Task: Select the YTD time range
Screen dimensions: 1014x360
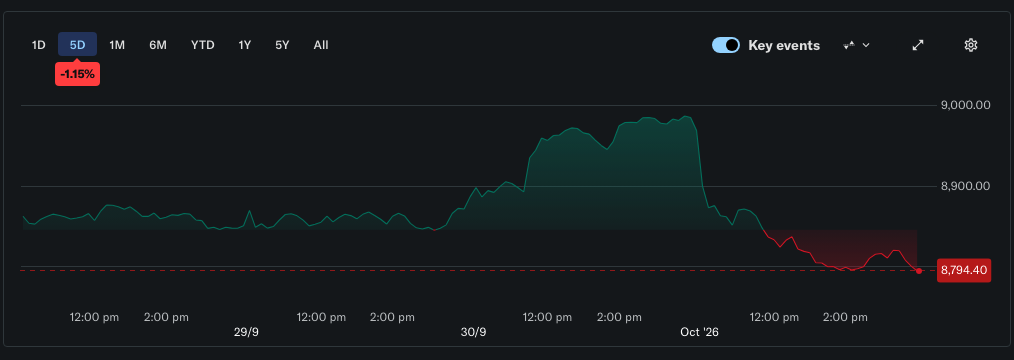Action: pyautogui.click(x=202, y=45)
